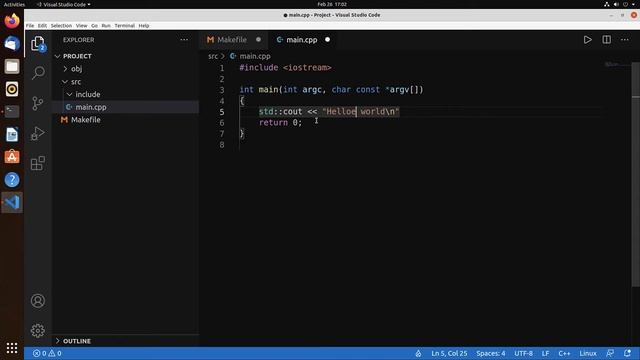640x360 pixels.
Task: Click line number 3 in gutter
Action: 222,90
